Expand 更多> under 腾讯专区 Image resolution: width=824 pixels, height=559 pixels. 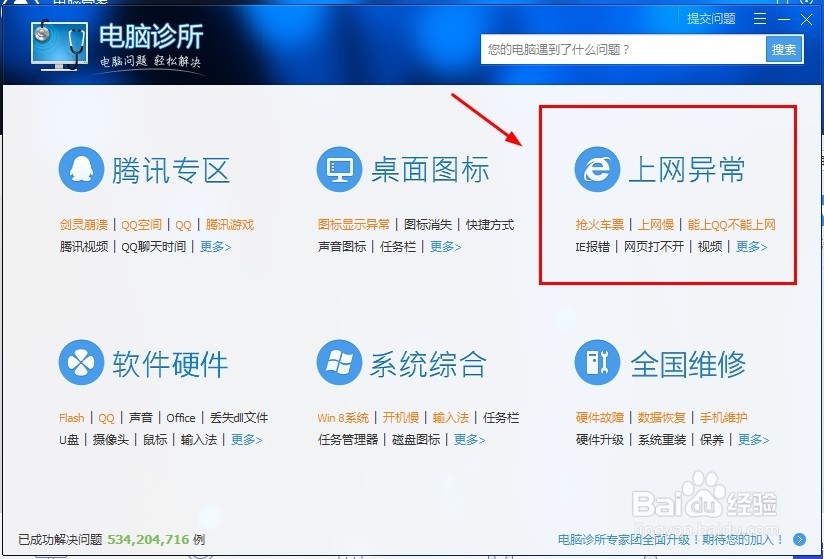point(215,246)
